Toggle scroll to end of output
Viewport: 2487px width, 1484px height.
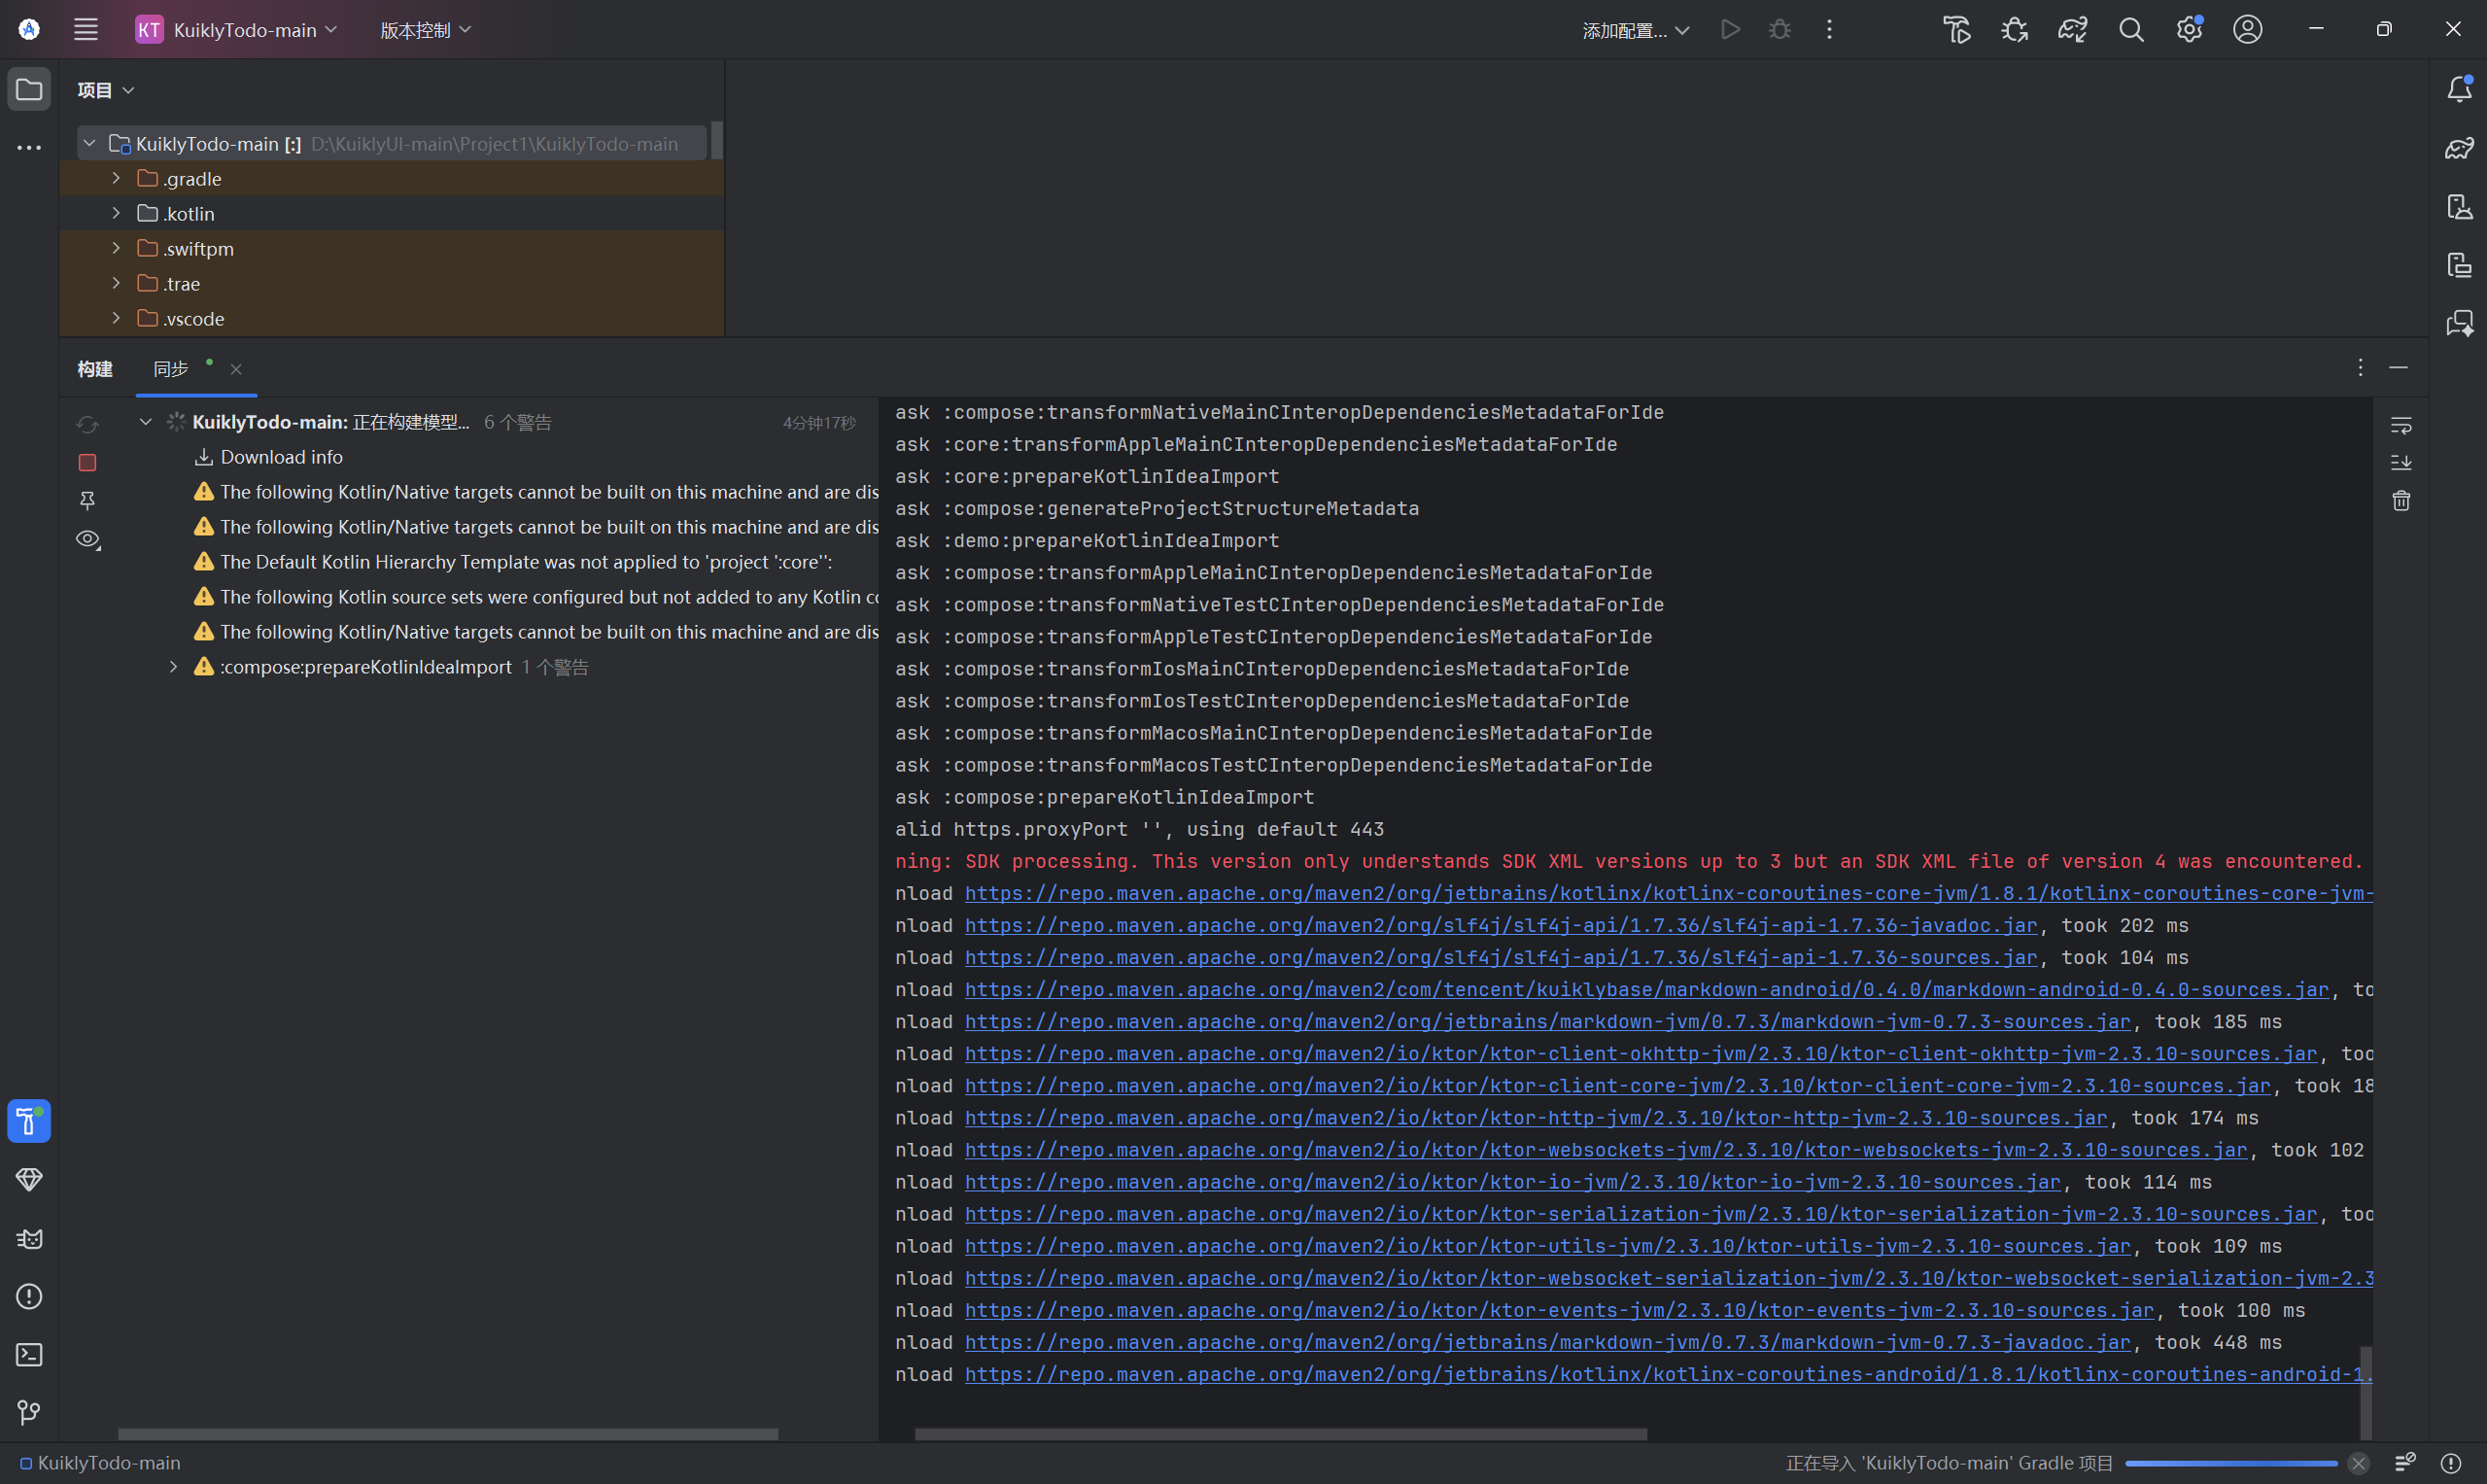pos(2401,462)
